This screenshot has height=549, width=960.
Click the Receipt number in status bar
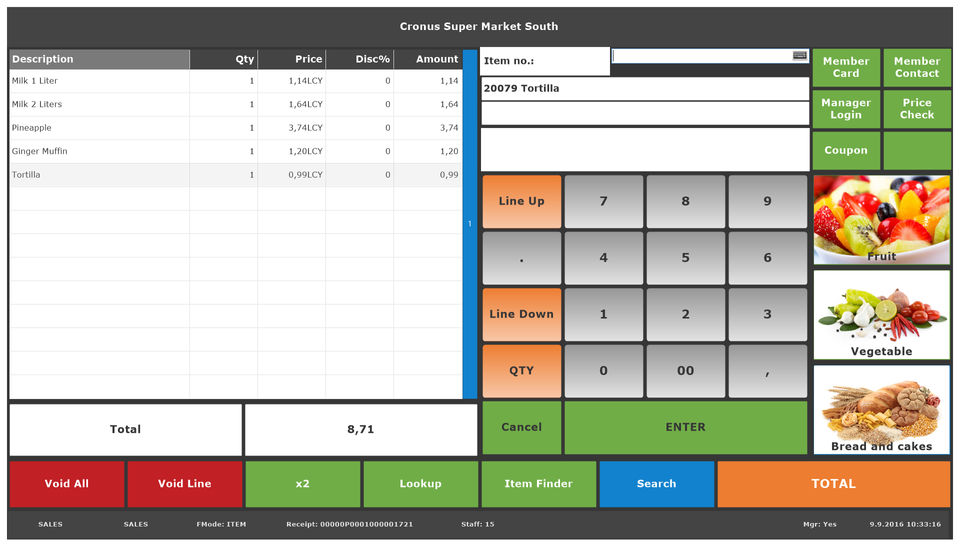(350, 525)
